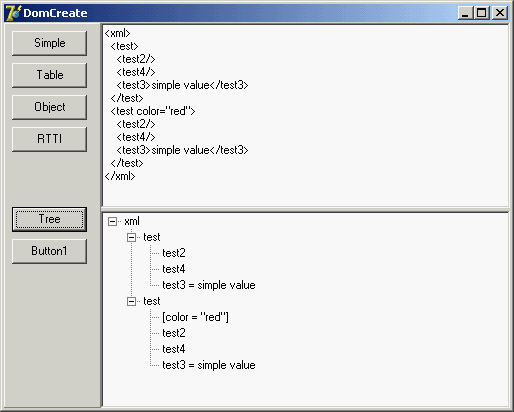Select test4 under the second test node
514x412 pixels.
174,349
